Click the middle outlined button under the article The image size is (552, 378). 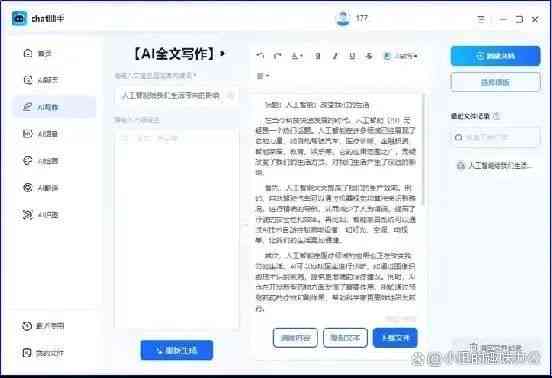(345, 338)
